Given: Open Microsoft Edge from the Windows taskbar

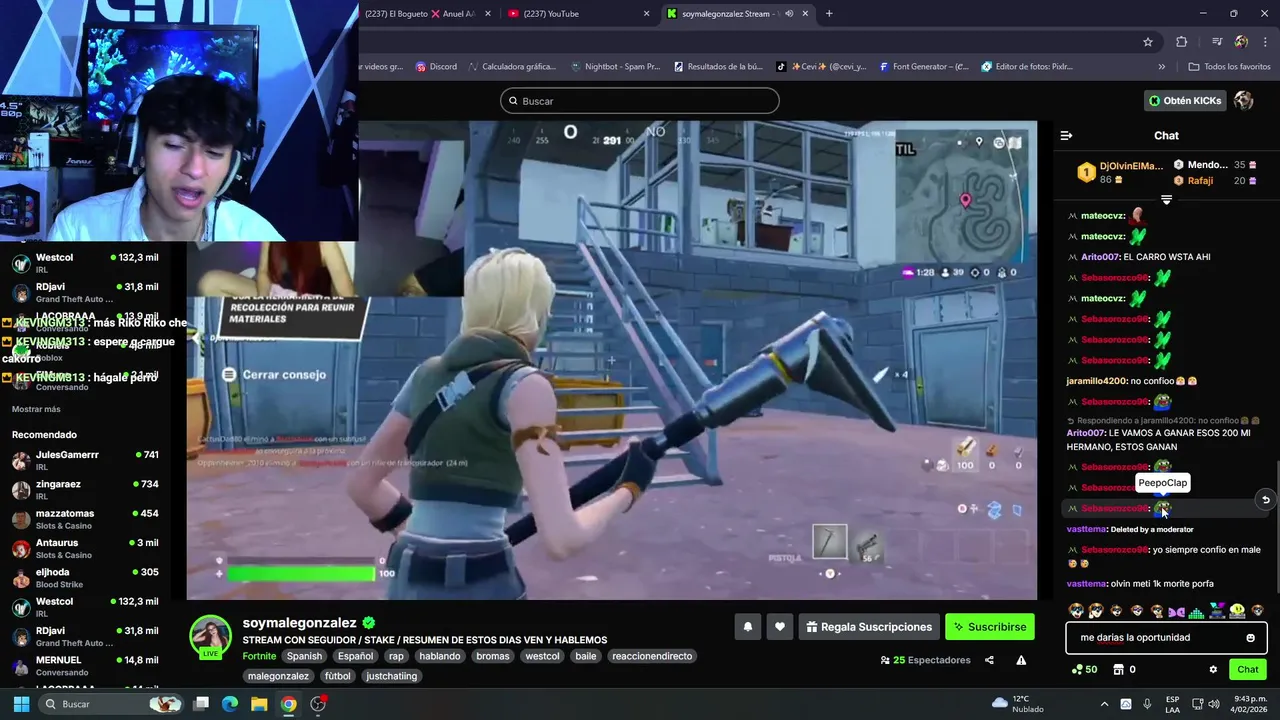Looking at the screenshot, I should pos(230,704).
